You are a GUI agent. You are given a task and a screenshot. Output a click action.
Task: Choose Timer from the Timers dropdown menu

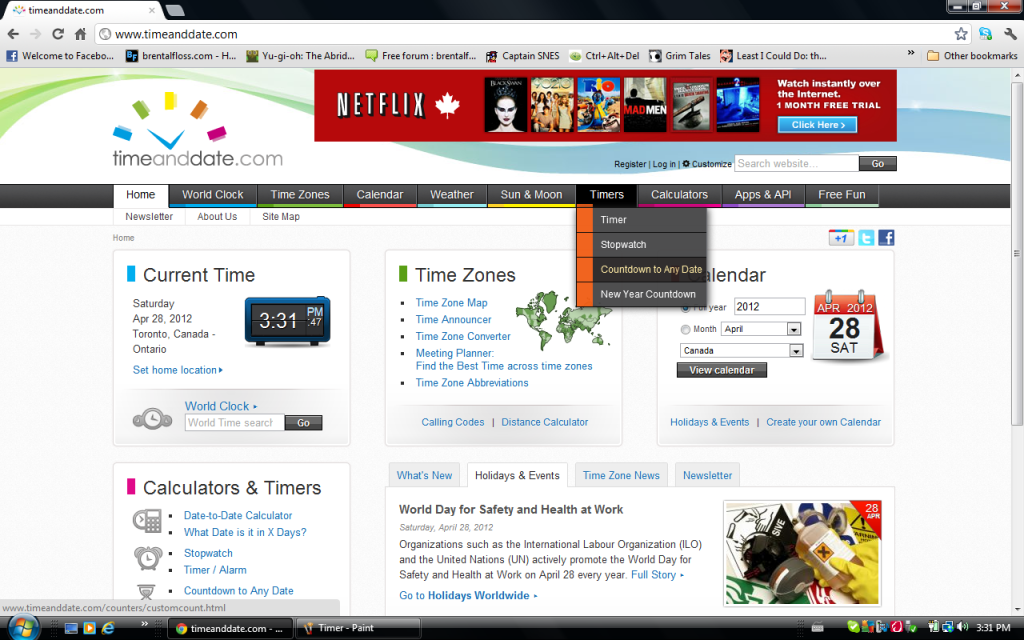[x=642, y=220]
